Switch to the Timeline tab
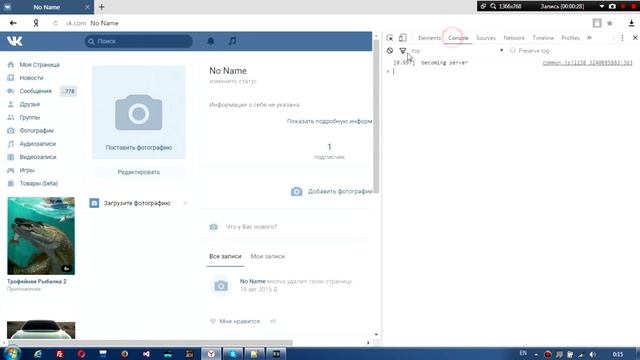640x360 pixels. [543, 38]
